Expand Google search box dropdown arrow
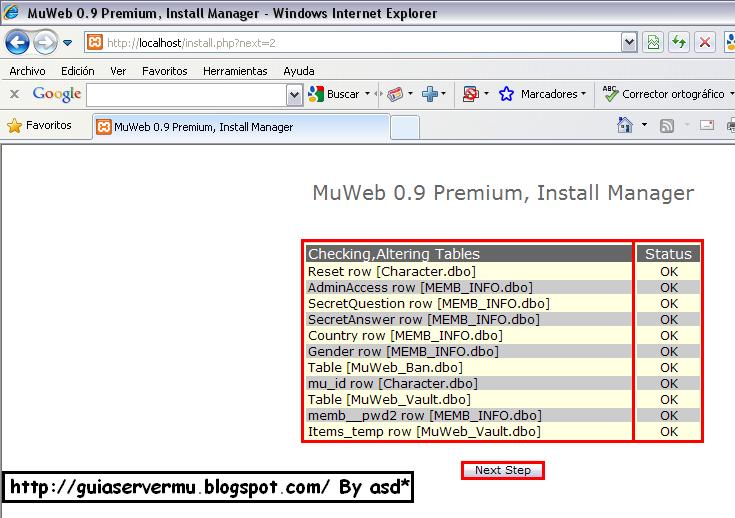Image resolution: width=735 pixels, height=518 pixels. 294,95
